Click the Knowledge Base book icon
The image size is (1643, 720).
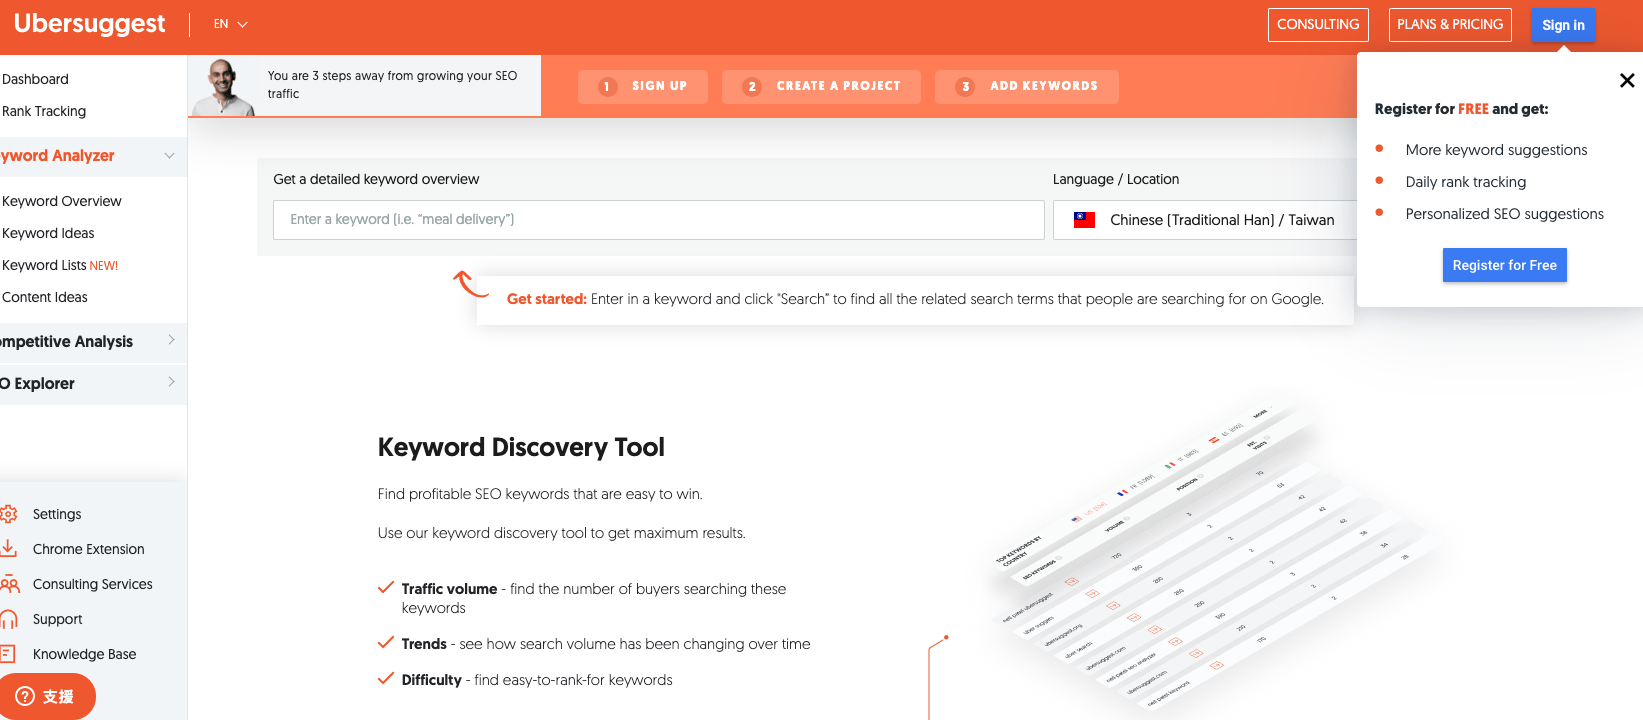click(8, 654)
